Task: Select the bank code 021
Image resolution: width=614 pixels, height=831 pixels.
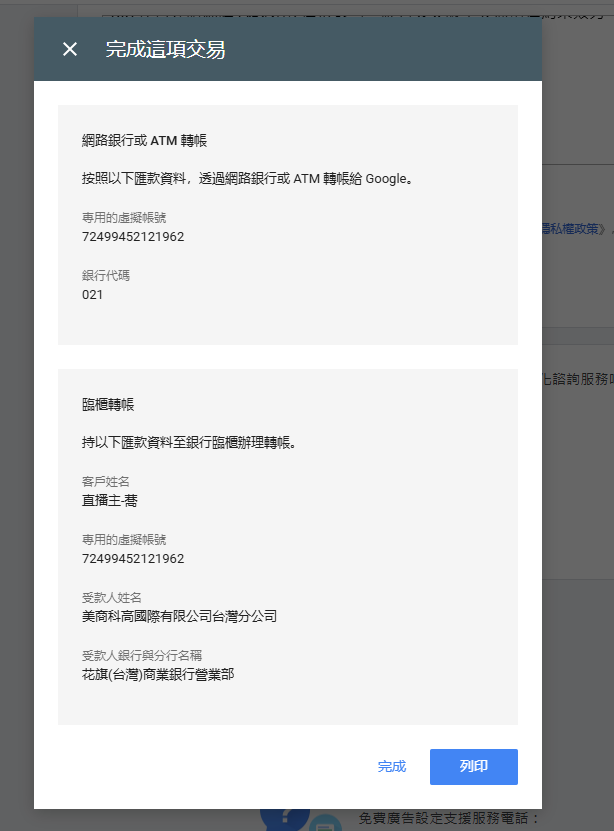Action: point(92,295)
